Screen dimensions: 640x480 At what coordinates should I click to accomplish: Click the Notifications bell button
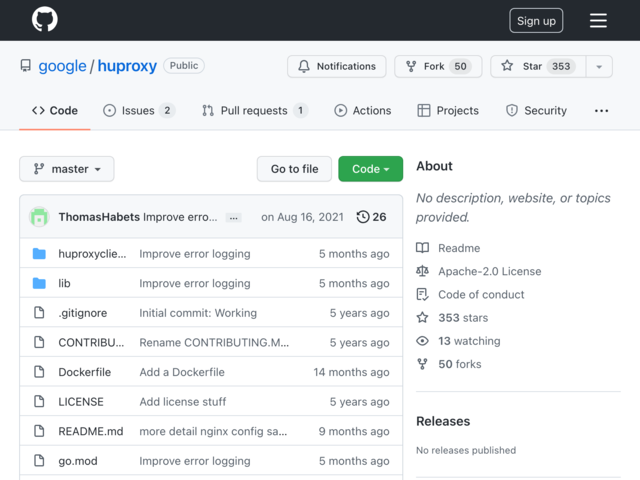337,66
